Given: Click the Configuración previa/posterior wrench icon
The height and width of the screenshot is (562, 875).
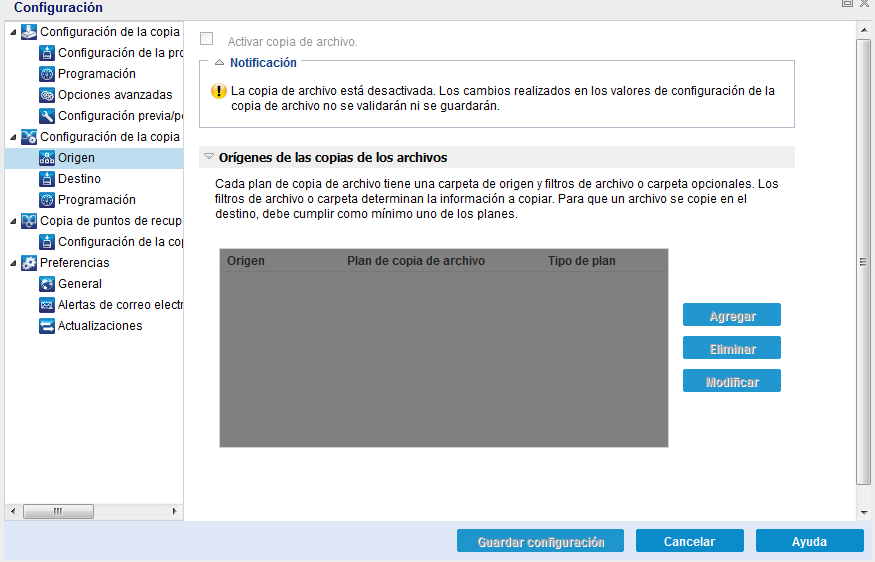Looking at the screenshot, I should click(x=47, y=116).
